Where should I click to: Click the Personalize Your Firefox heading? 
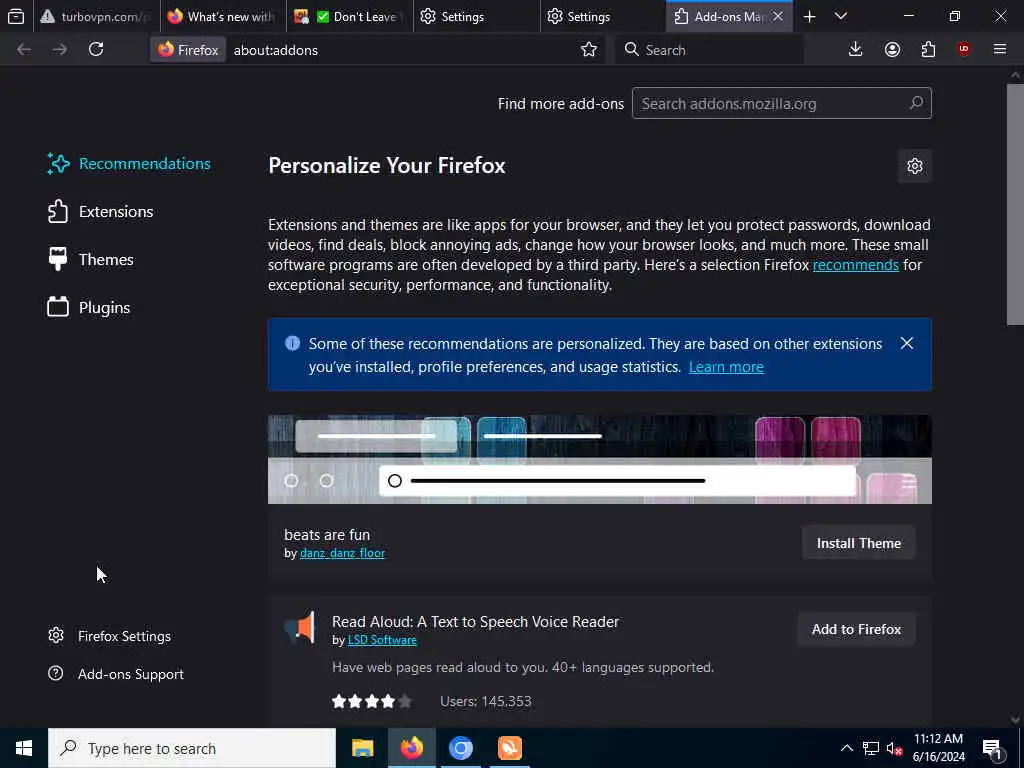[x=387, y=166]
